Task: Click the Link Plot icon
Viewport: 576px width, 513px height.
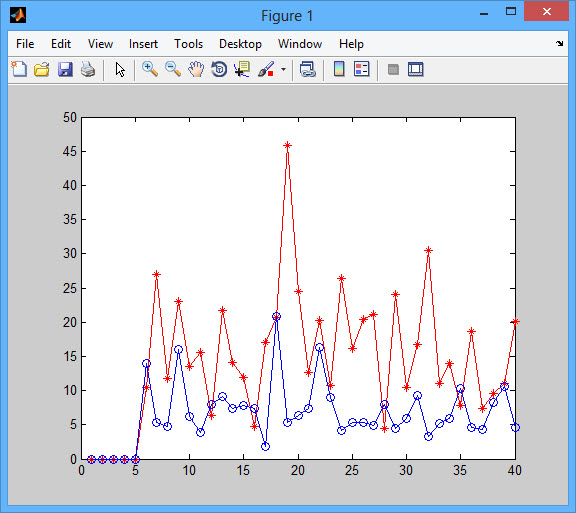Action: coord(307,69)
